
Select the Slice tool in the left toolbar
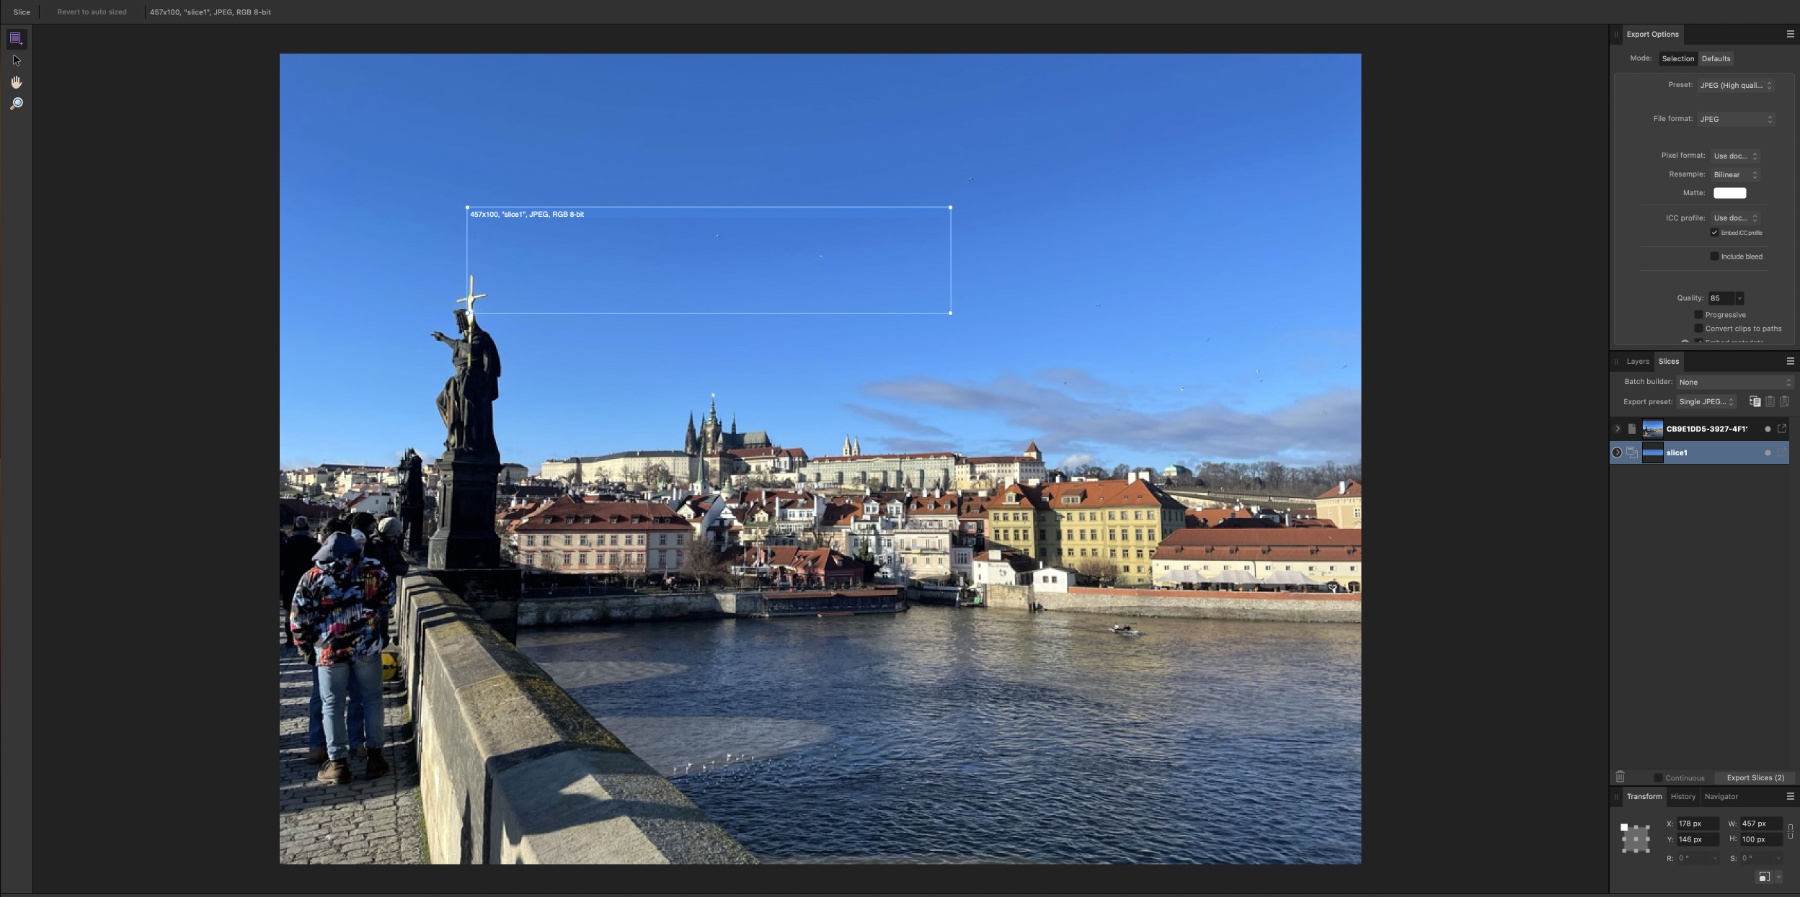click(16, 39)
